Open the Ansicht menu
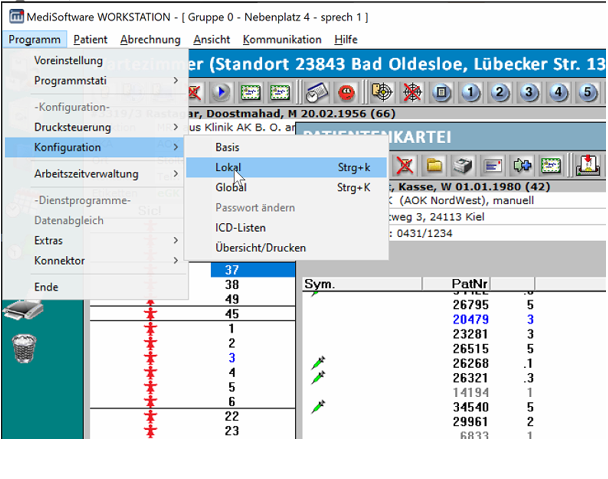The height and width of the screenshot is (479, 608). (x=212, y=40)
